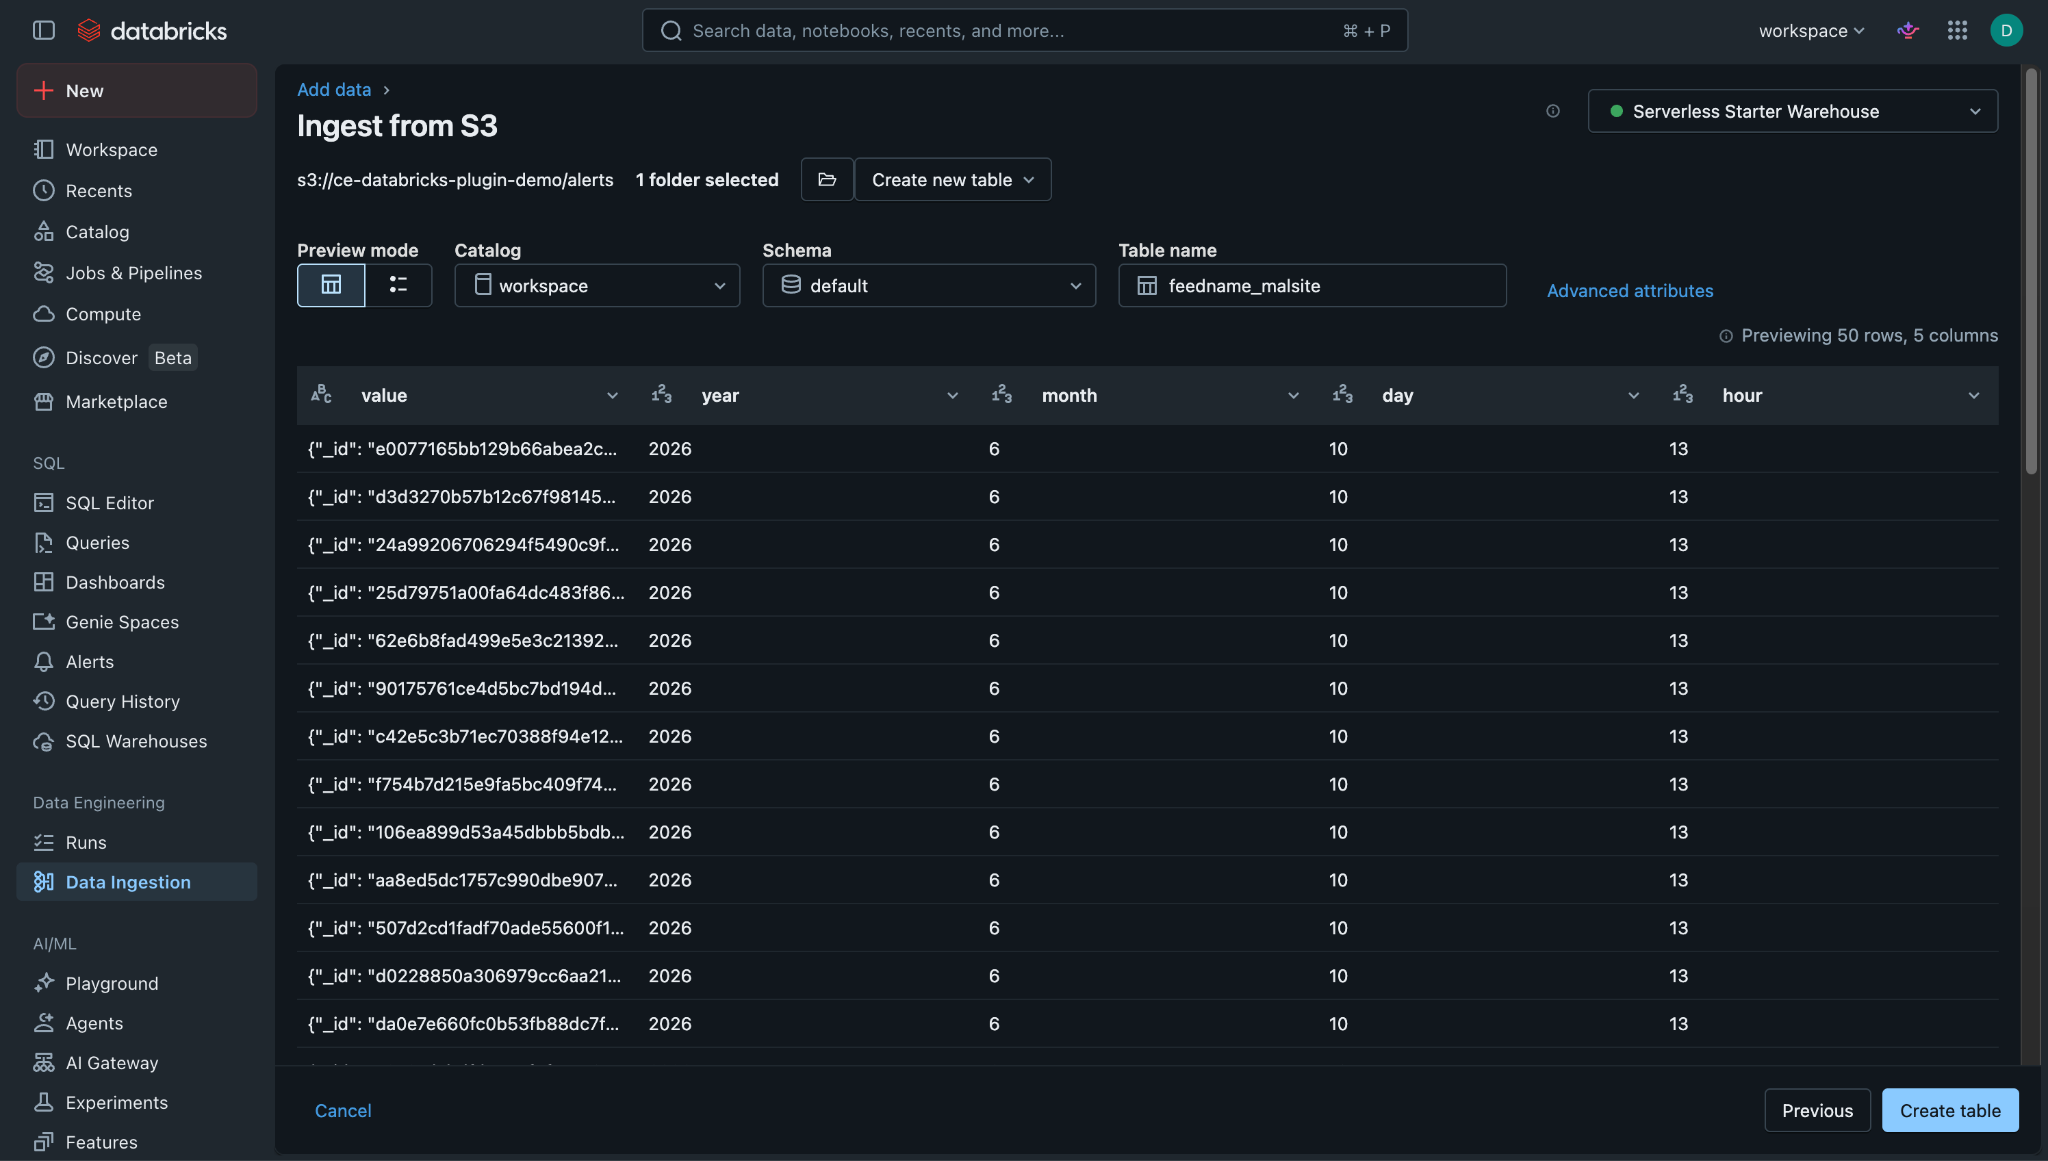This screenshot has width=2048, height=1161.
Task: Open AI Gateway in the sidebar
Action: pos(137,1064)
